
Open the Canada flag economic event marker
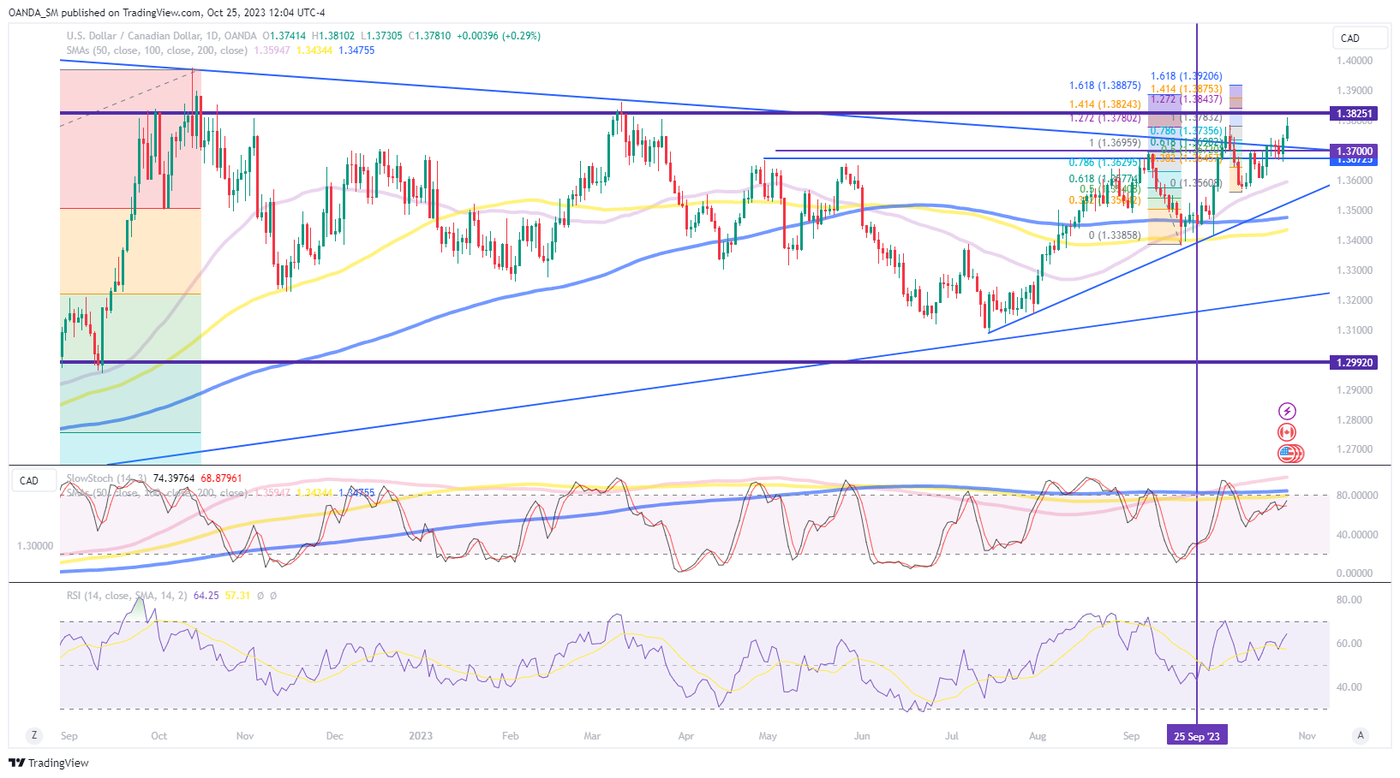pos(1288,432)
